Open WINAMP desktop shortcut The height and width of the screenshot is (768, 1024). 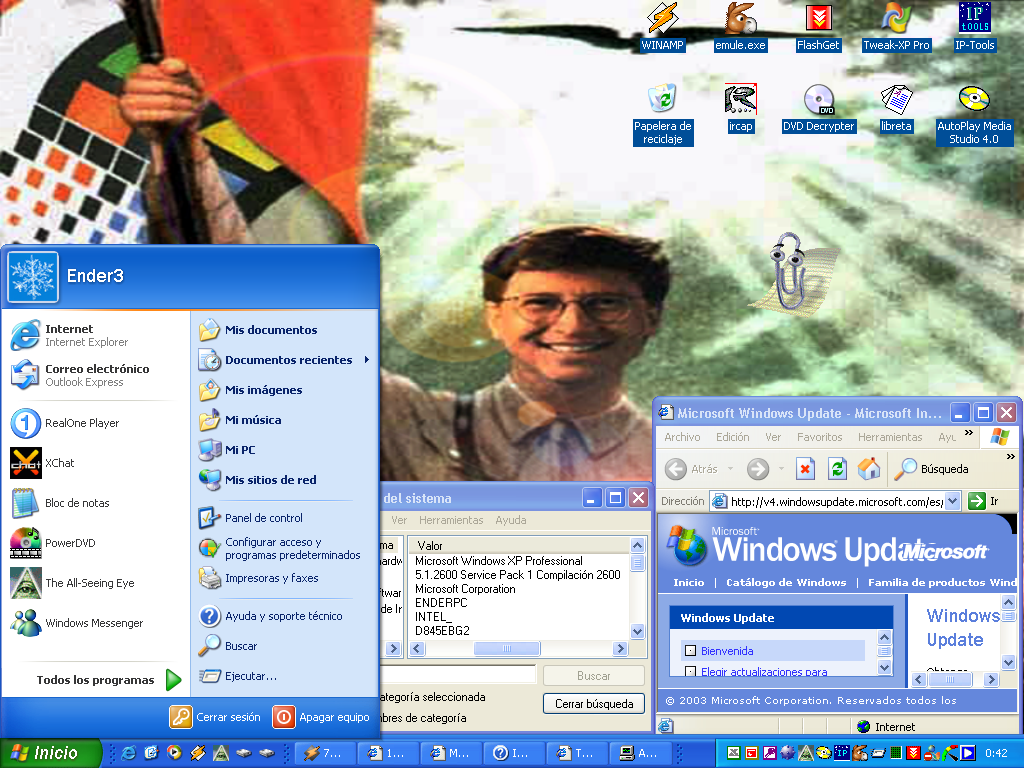(x=662, y=26)
